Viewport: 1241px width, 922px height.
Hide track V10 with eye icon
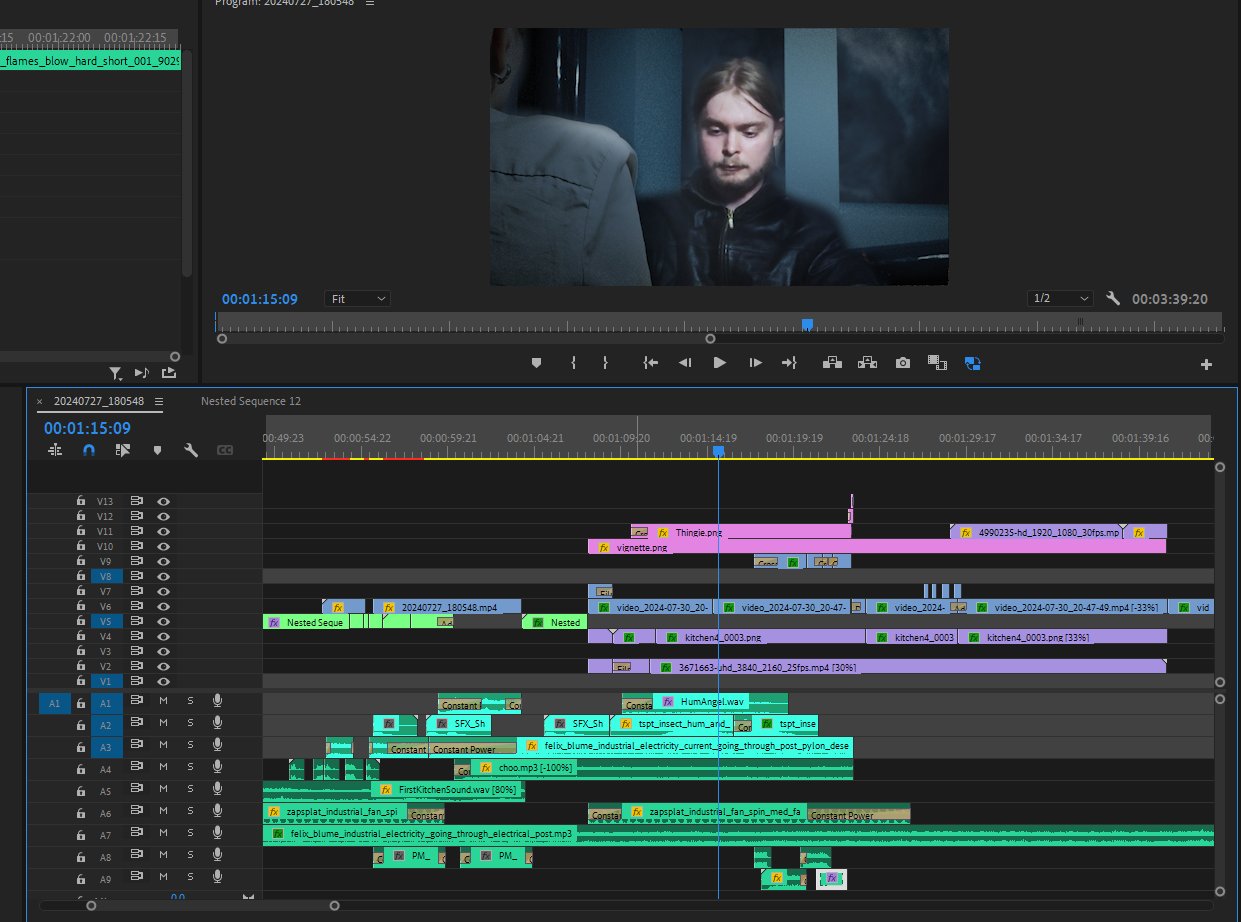(x=164, y=547)
